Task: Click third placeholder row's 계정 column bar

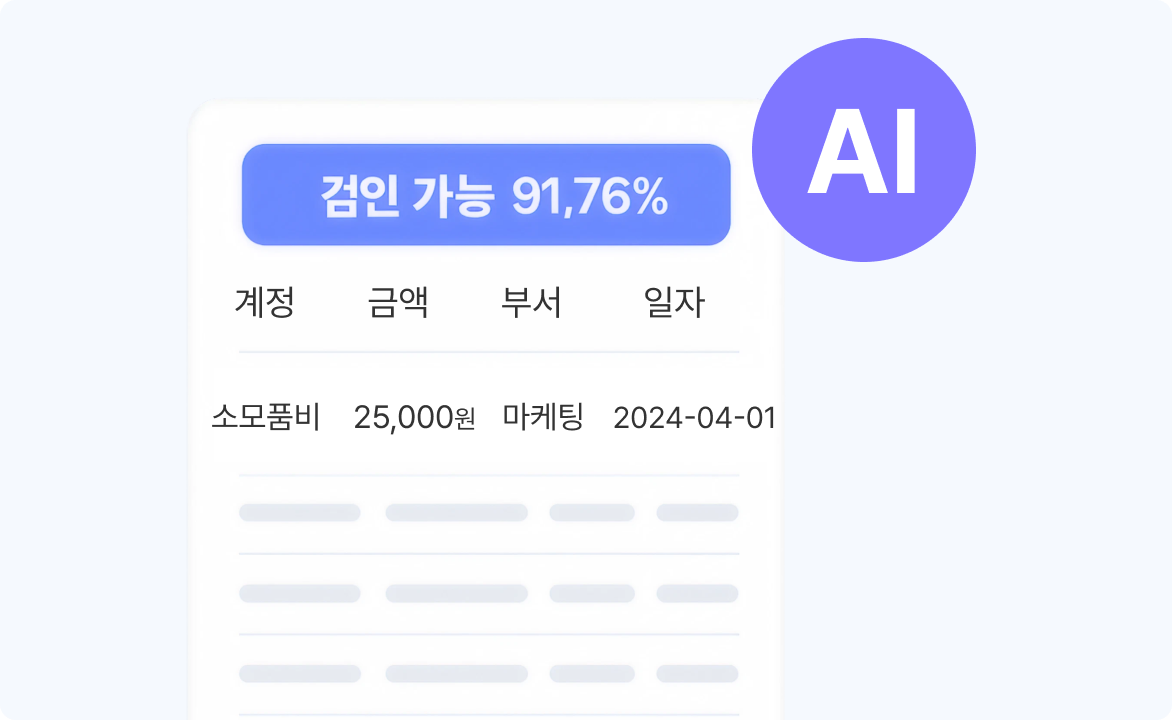Action: click(x=300, y=673)
